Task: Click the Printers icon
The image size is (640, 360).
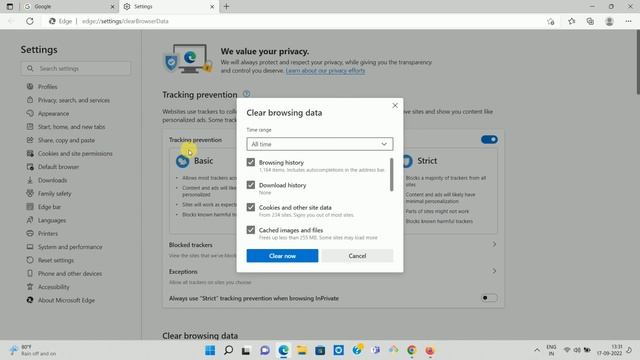Action: click(x=30, y=233)
